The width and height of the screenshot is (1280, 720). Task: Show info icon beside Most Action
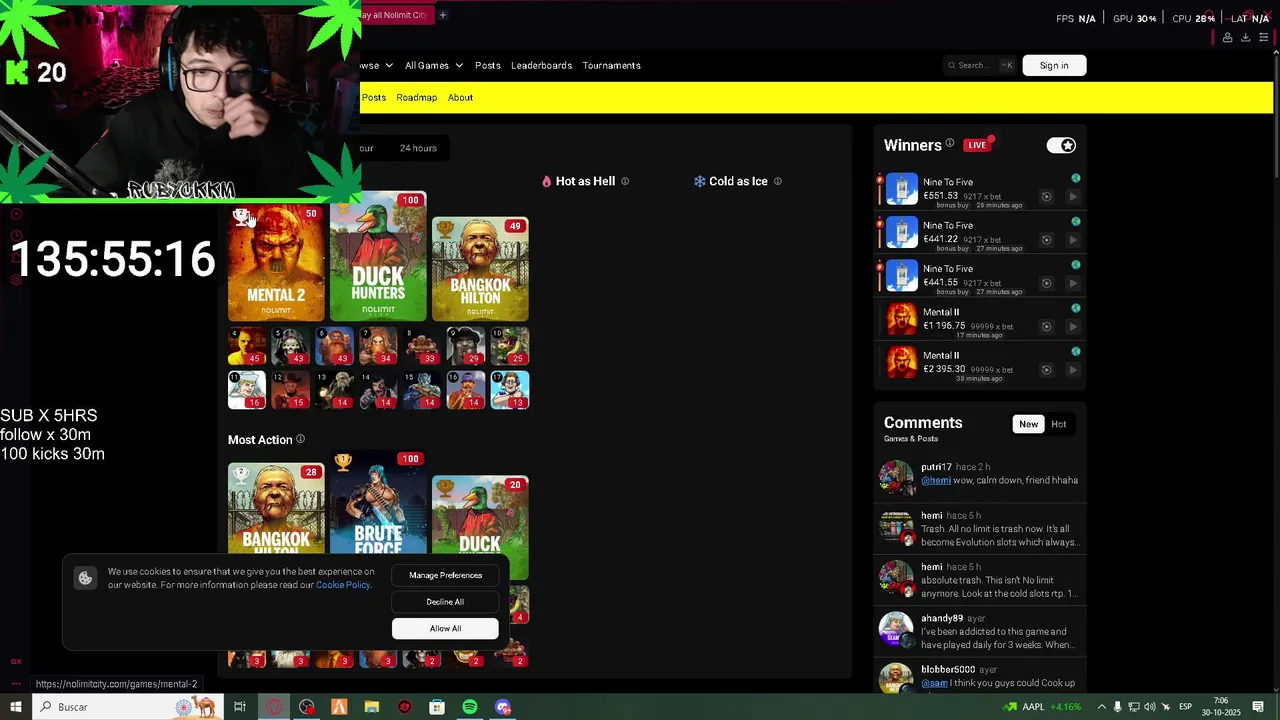[300, 439]
